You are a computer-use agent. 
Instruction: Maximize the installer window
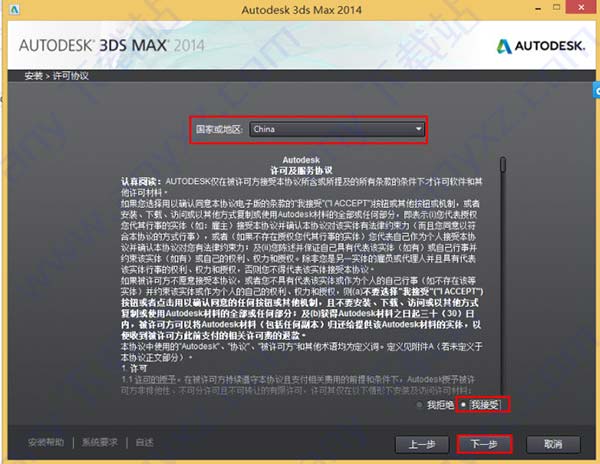tap(557, 8)
